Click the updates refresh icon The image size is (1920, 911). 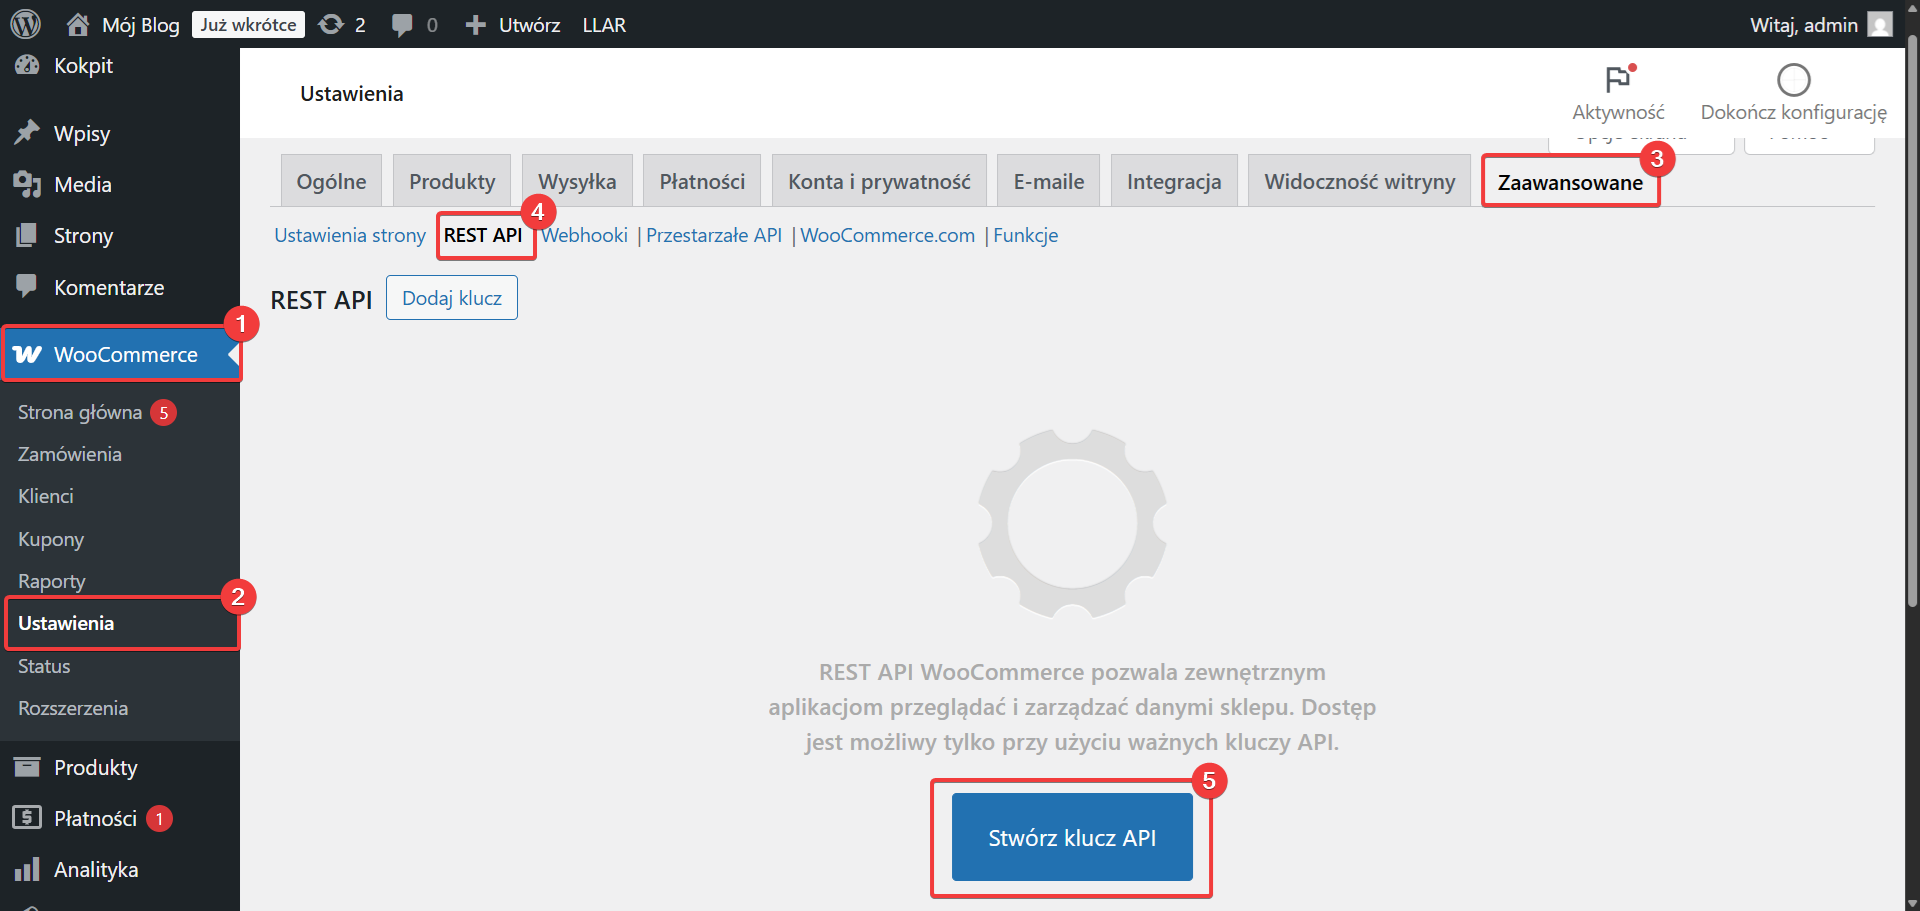point(331,24)
